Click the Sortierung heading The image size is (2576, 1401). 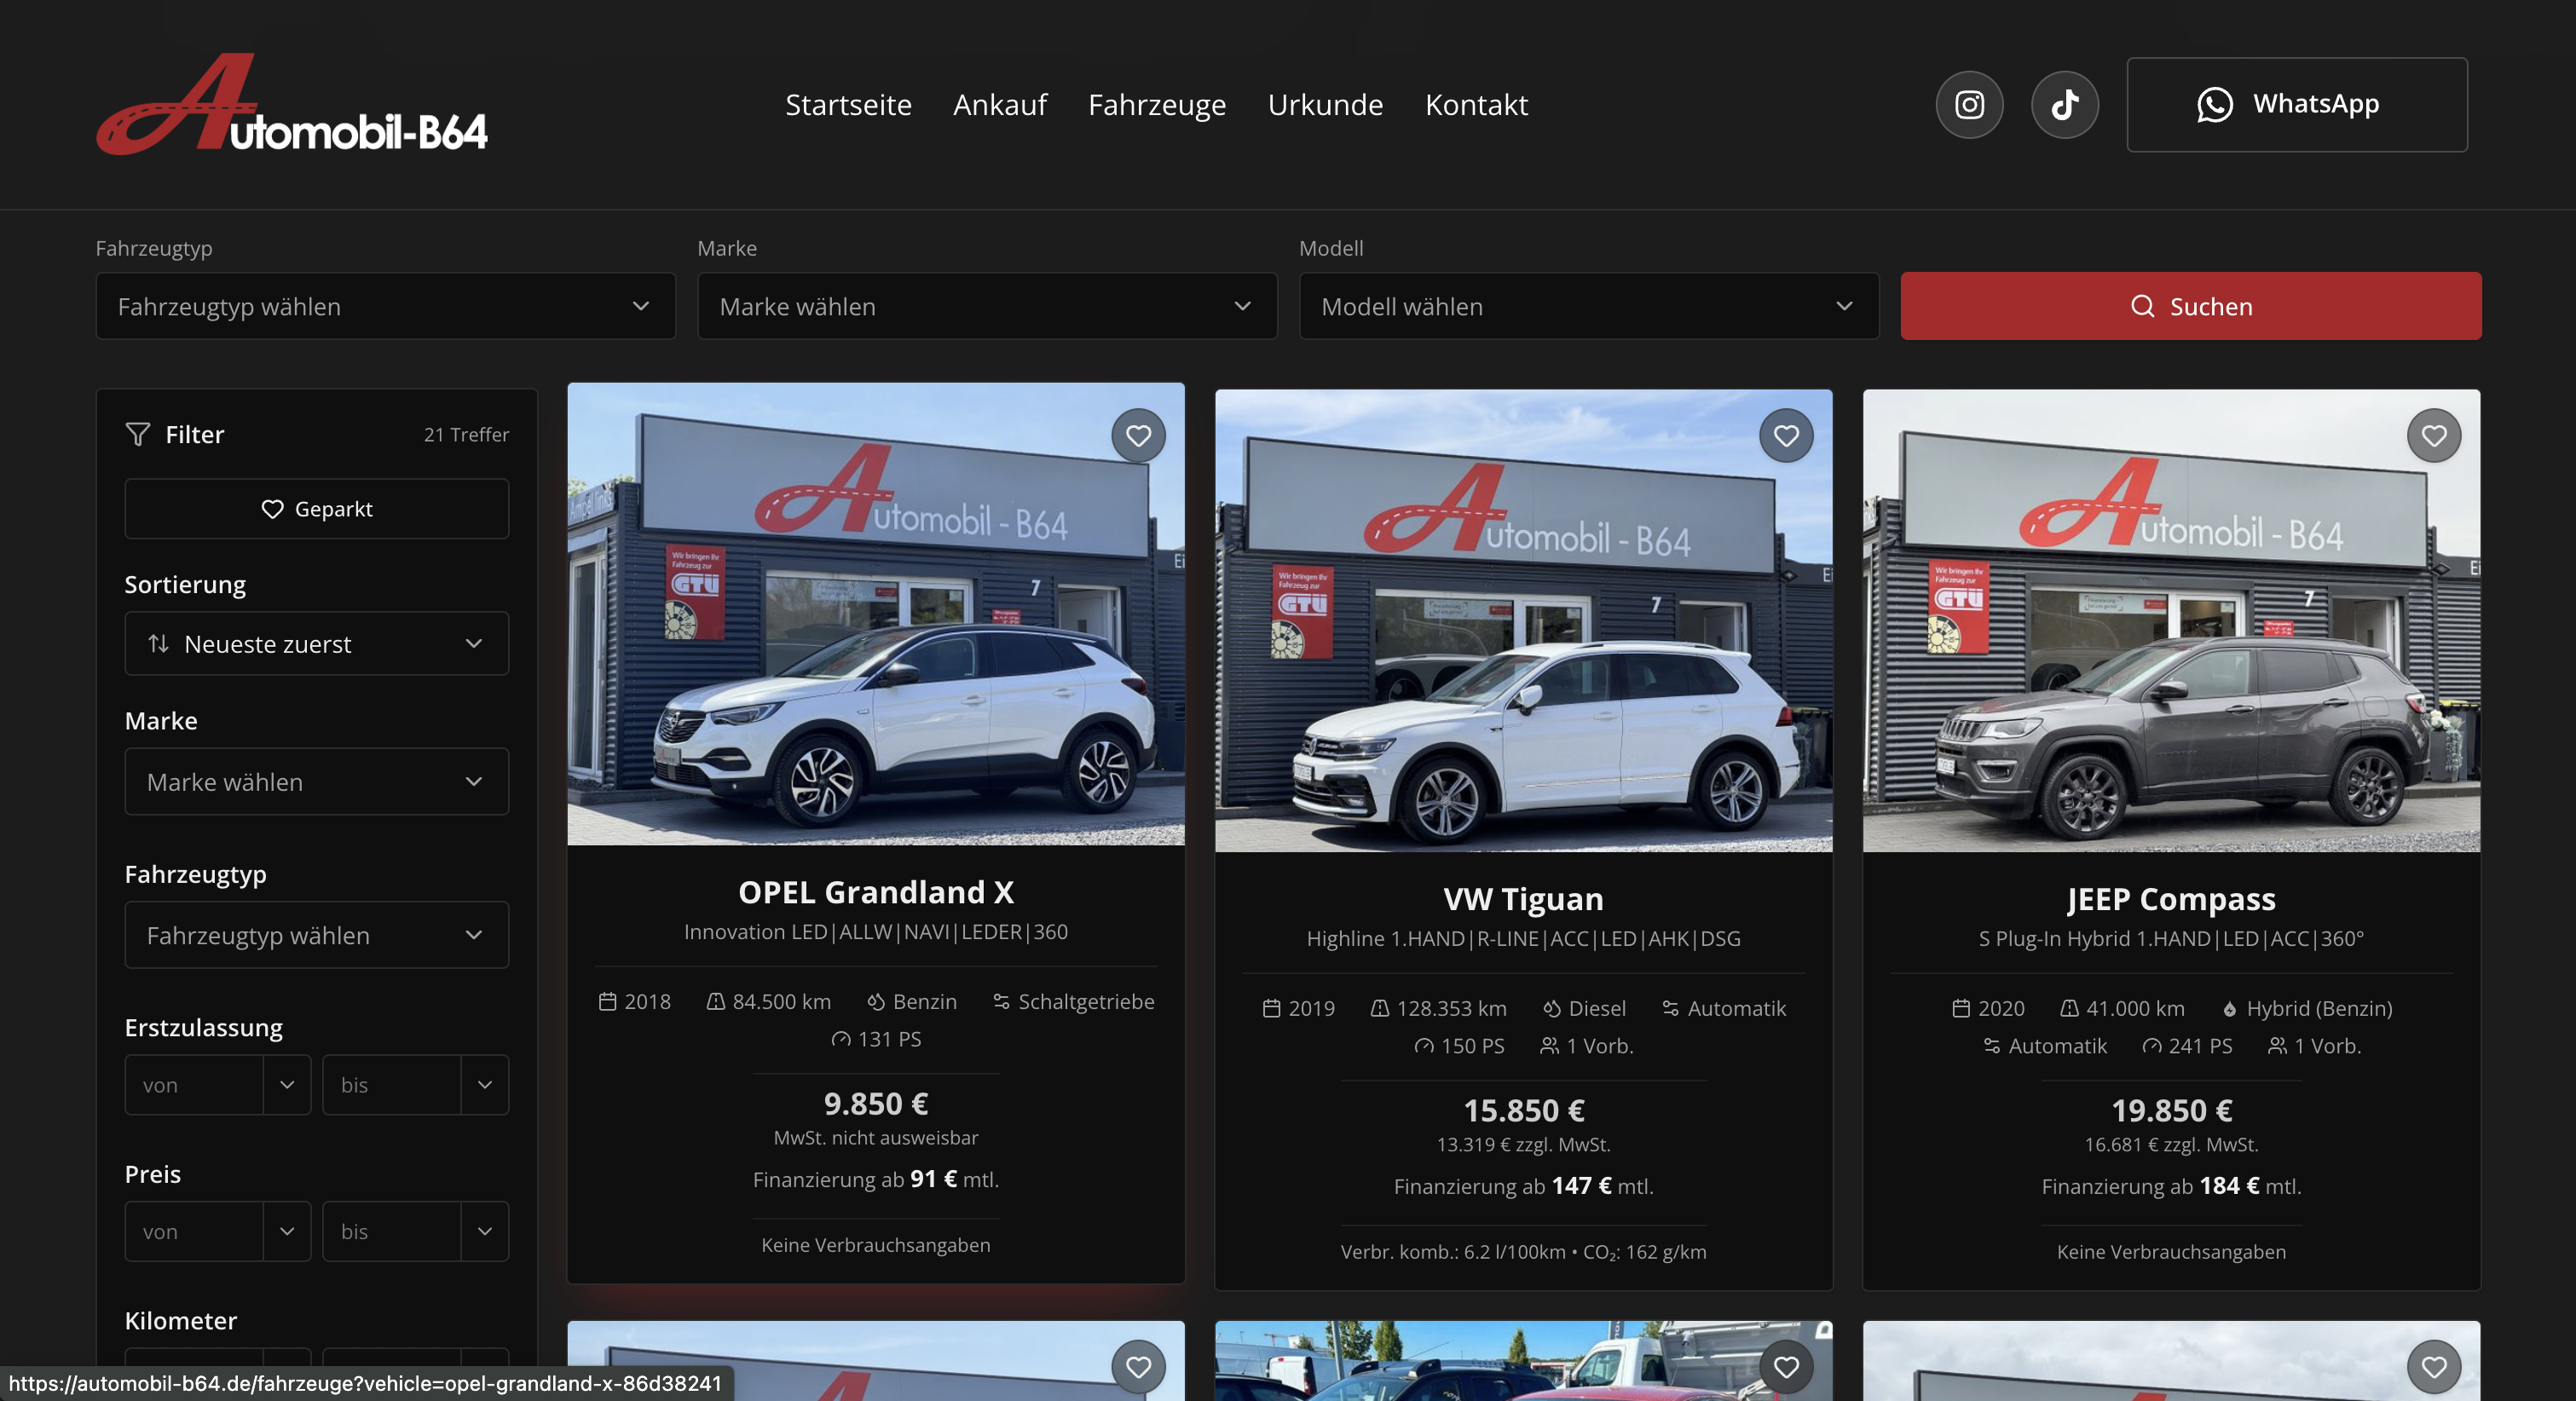[x=185, y=585]
